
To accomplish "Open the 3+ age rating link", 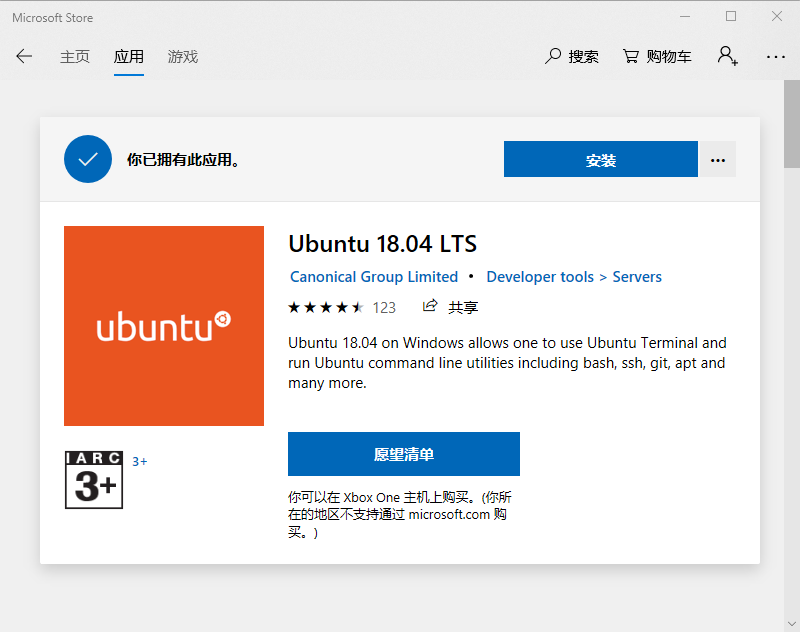I will (139, 462).
